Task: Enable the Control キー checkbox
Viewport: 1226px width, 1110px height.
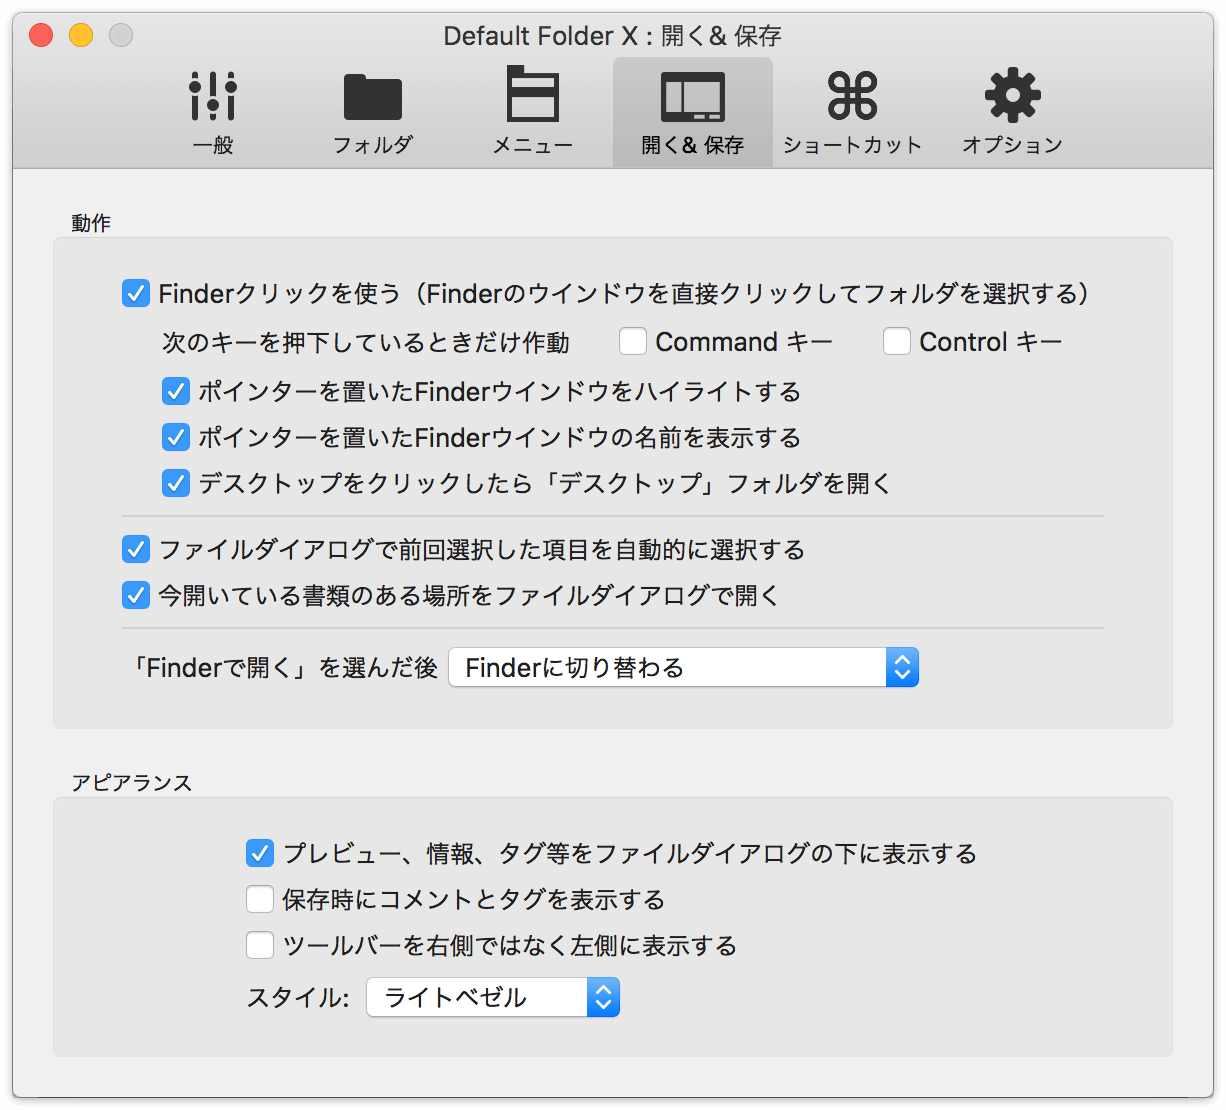Action: [x=897, y=342]
